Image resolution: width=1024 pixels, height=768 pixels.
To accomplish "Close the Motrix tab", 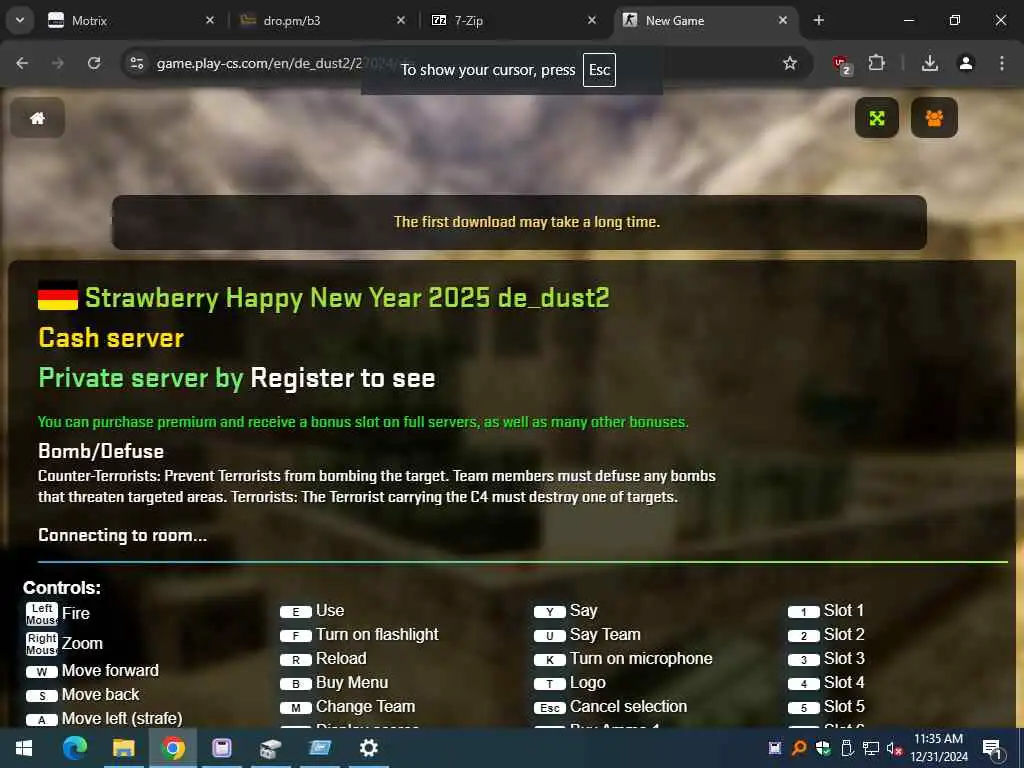I will point(210,20).
